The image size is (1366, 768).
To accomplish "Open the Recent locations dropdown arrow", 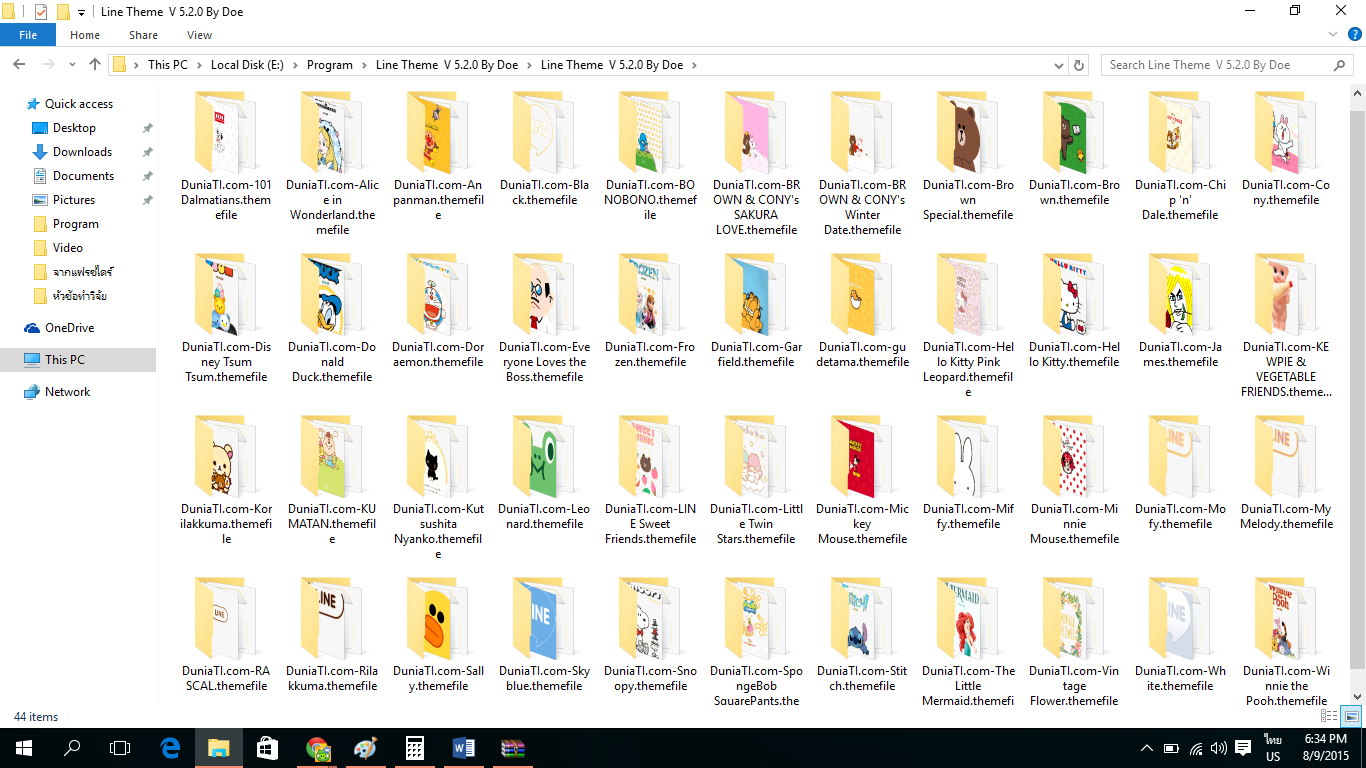I will coord(71,65).
